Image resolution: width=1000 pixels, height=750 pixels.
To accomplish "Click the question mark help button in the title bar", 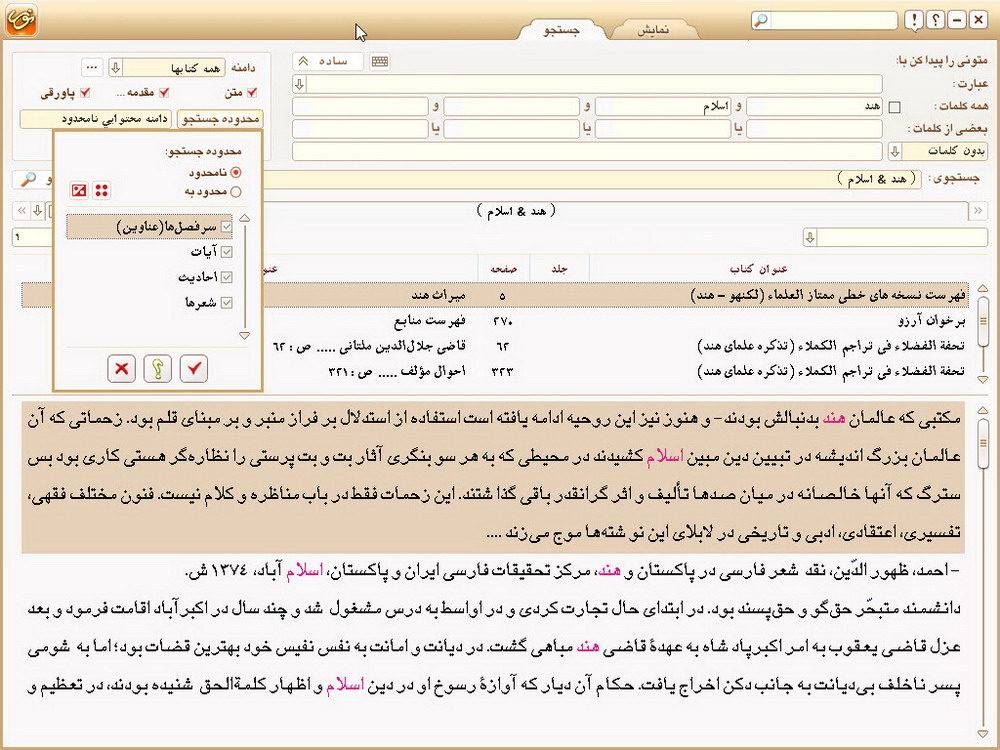I will 936,20.
